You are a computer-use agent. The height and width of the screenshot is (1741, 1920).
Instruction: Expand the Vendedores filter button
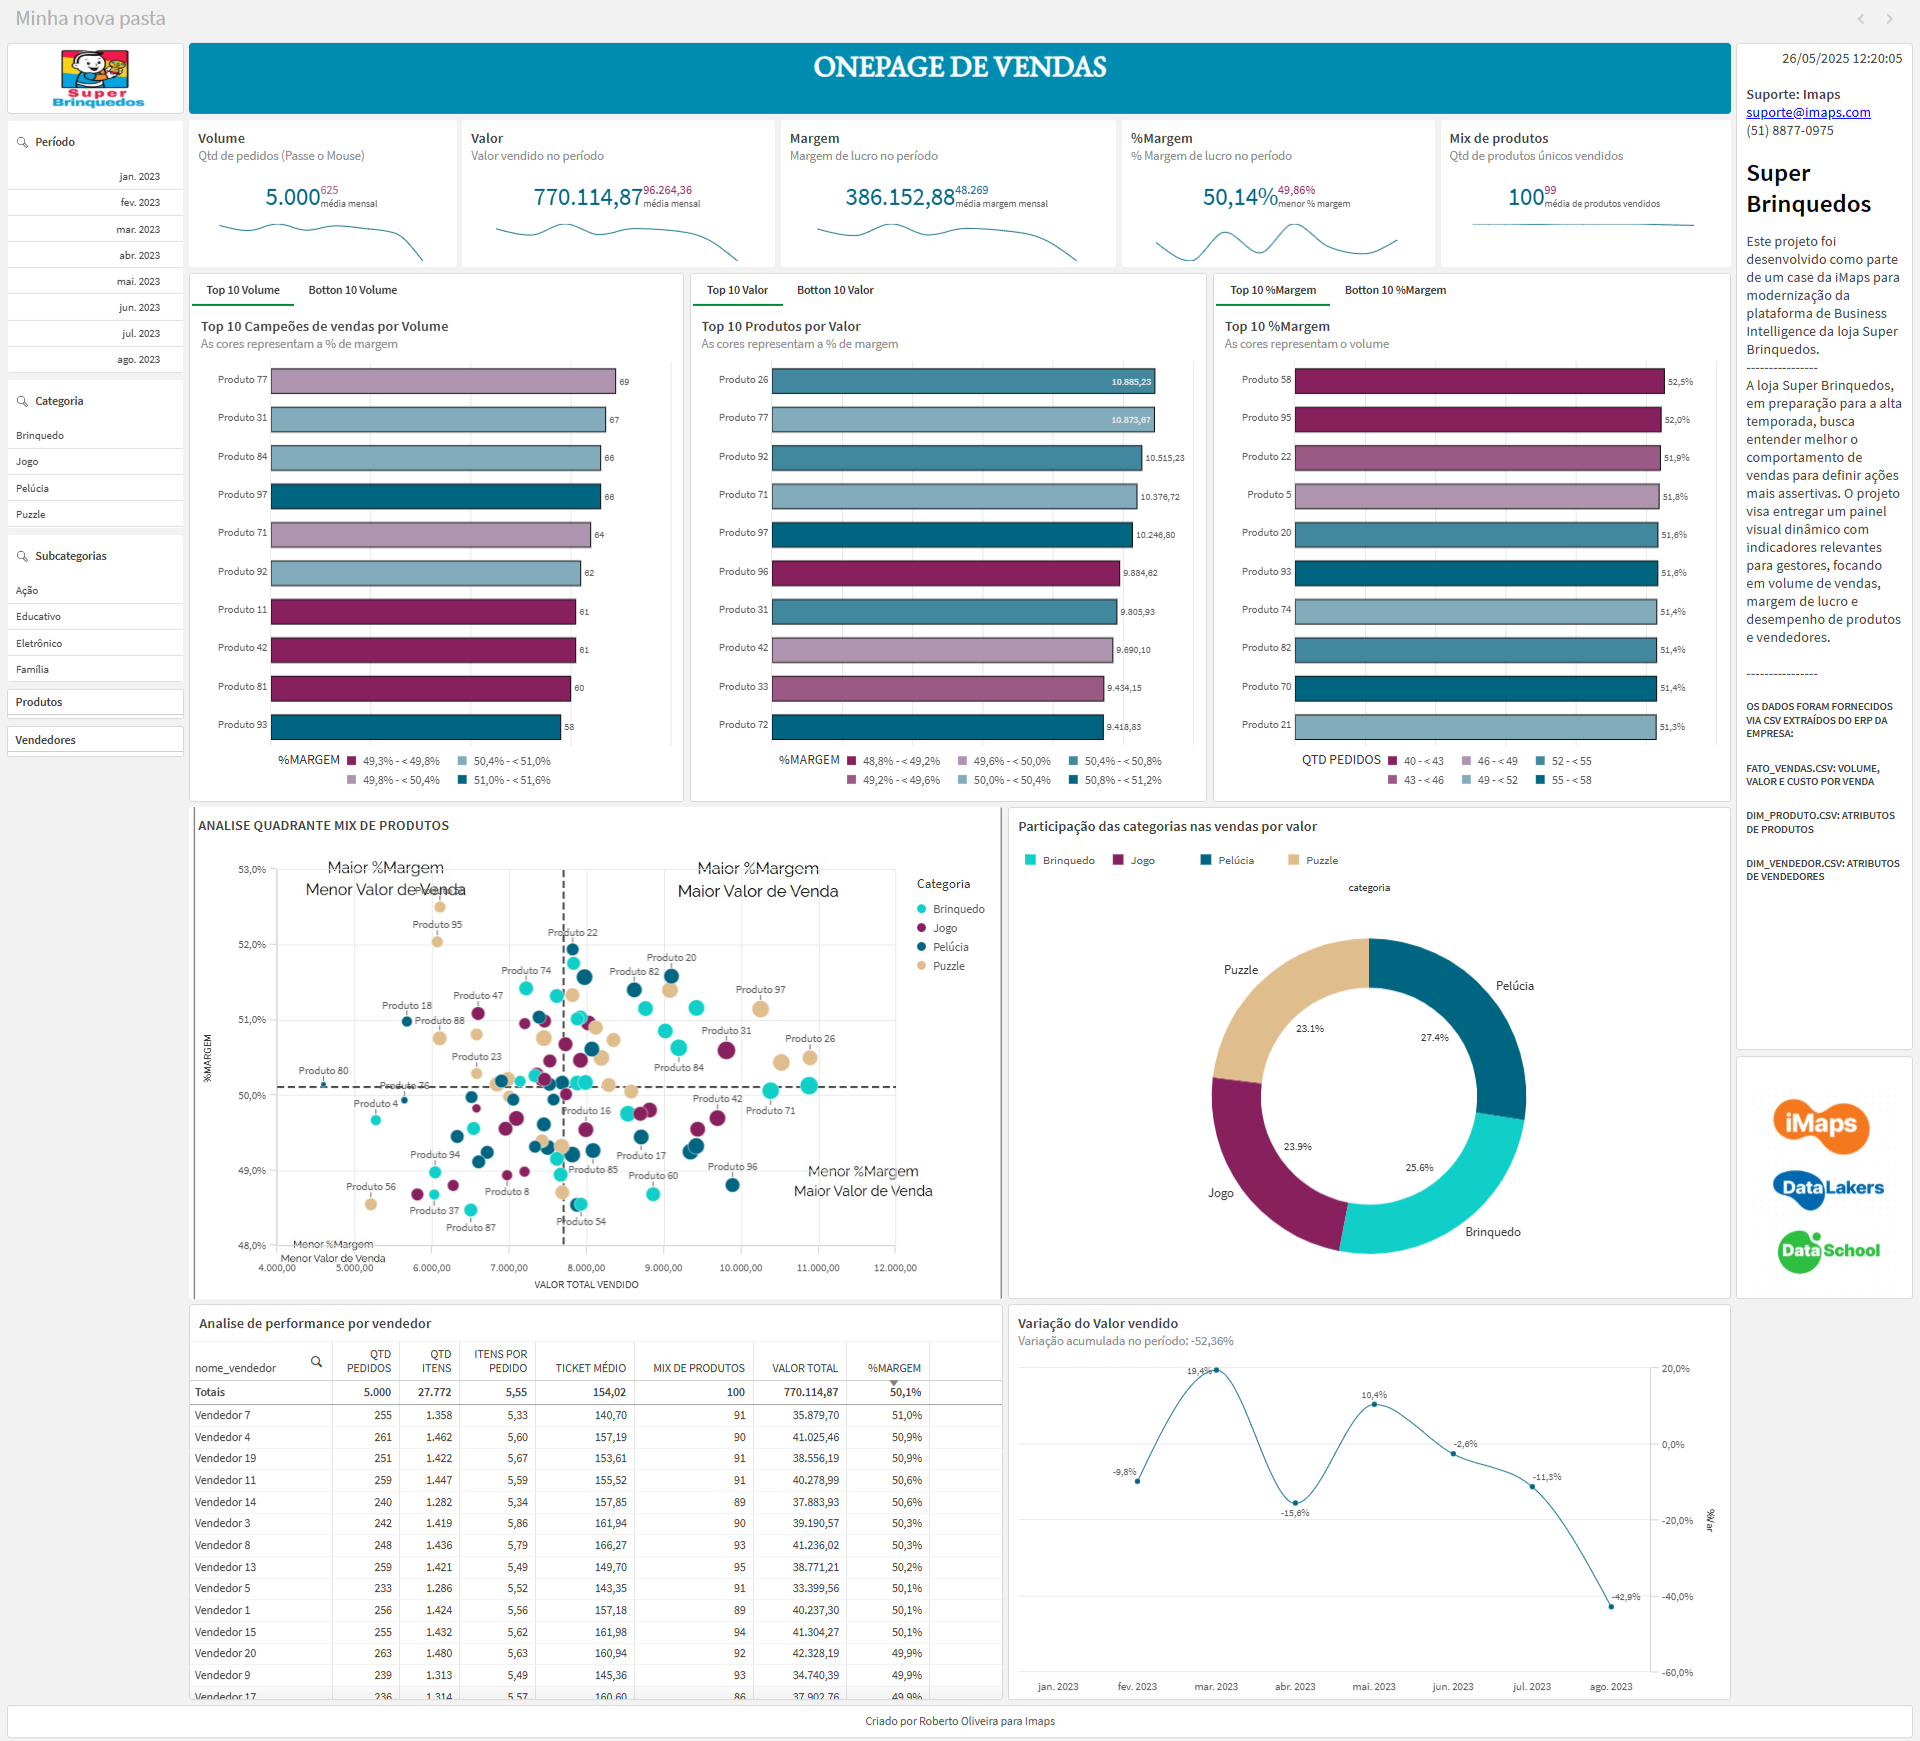[95, 740]
